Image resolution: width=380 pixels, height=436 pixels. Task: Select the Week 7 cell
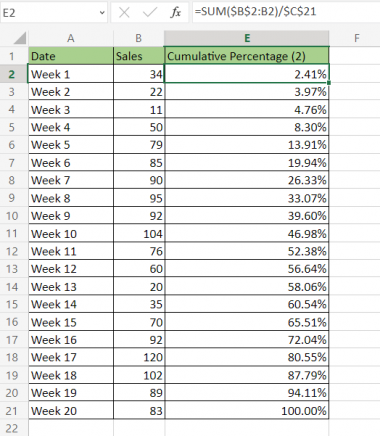point(71,180)
